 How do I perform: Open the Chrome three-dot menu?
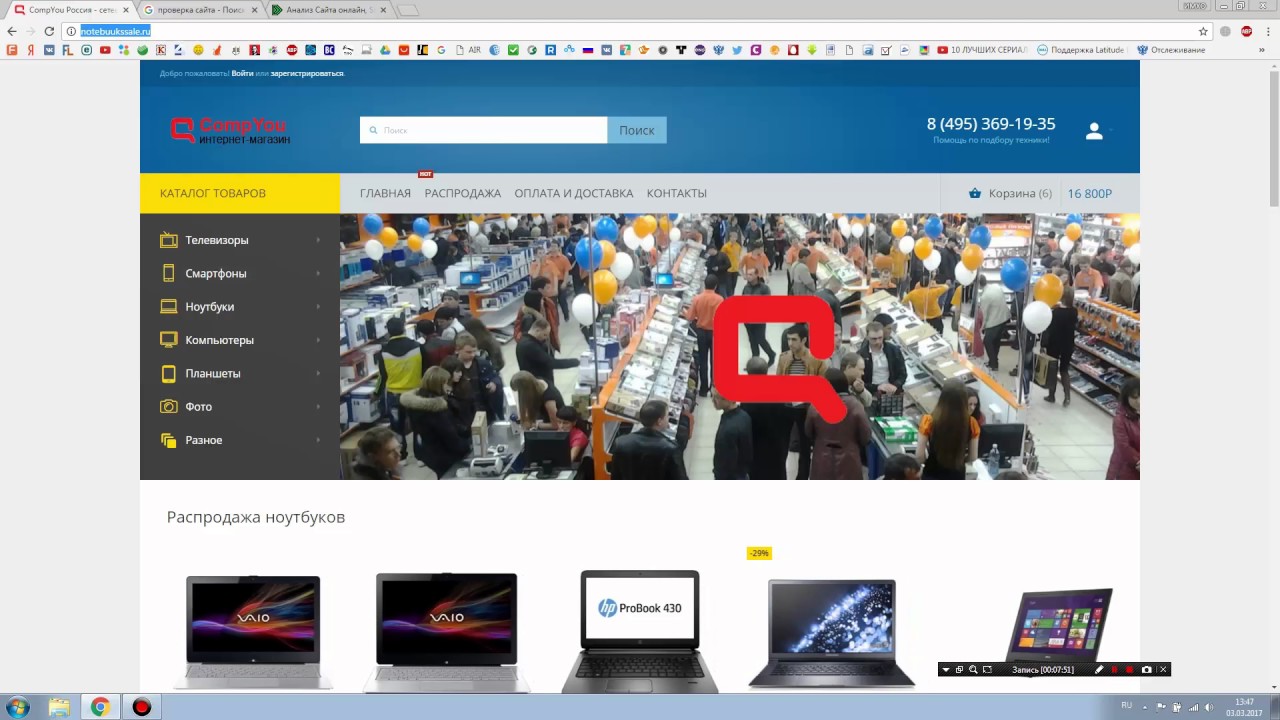1267,31
